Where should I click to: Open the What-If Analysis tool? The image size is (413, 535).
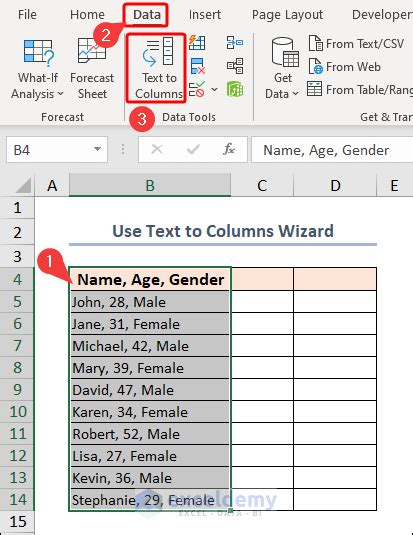click(x=38, y=70)
